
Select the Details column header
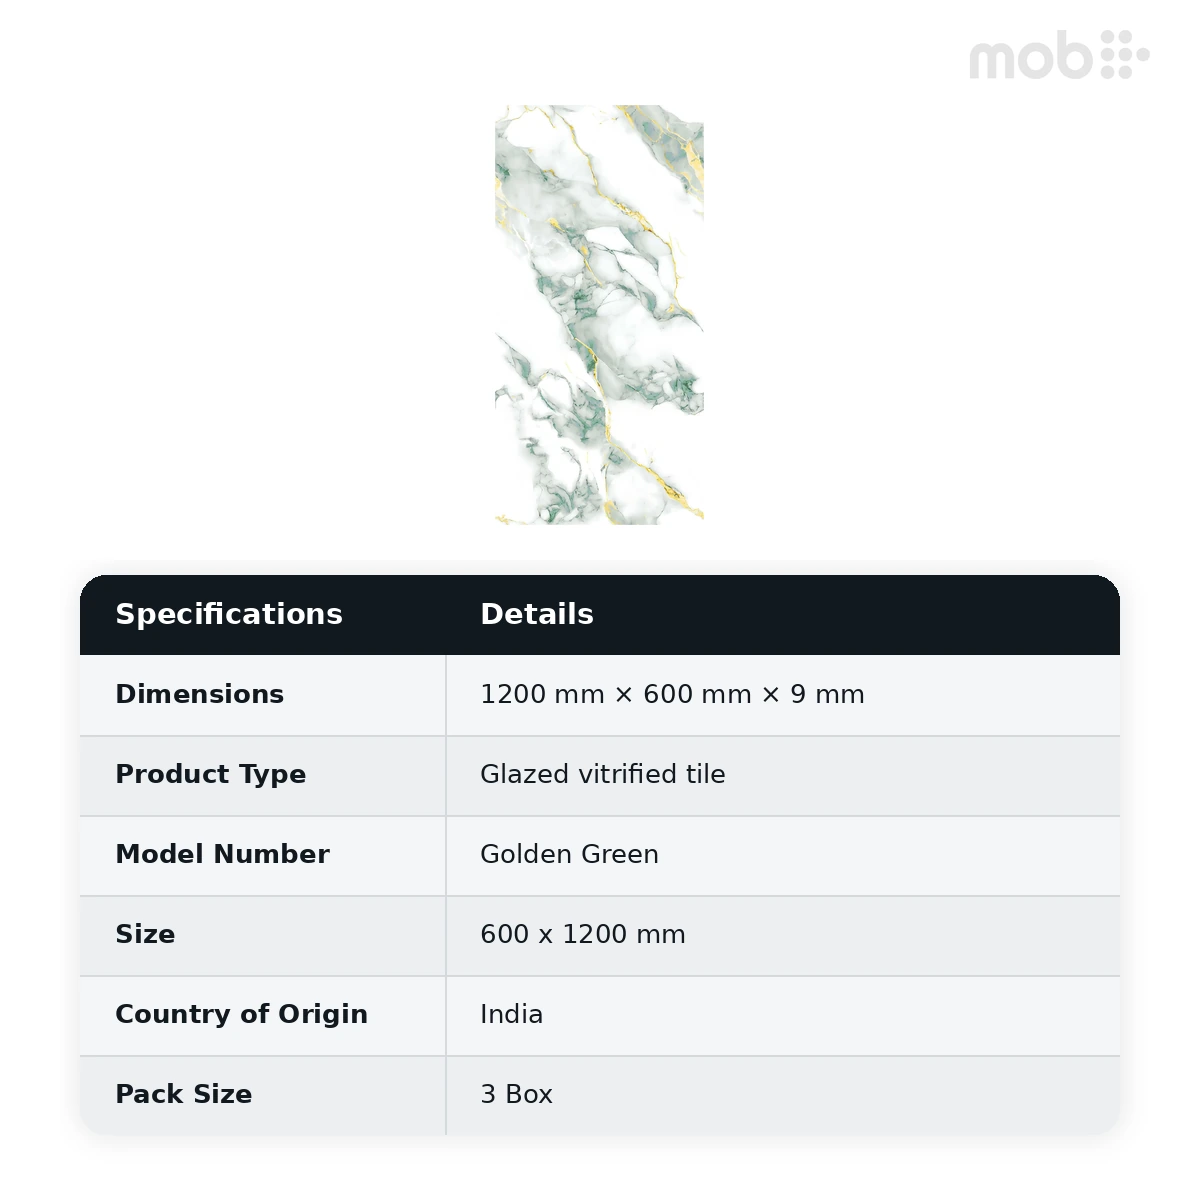click(537, 614)
